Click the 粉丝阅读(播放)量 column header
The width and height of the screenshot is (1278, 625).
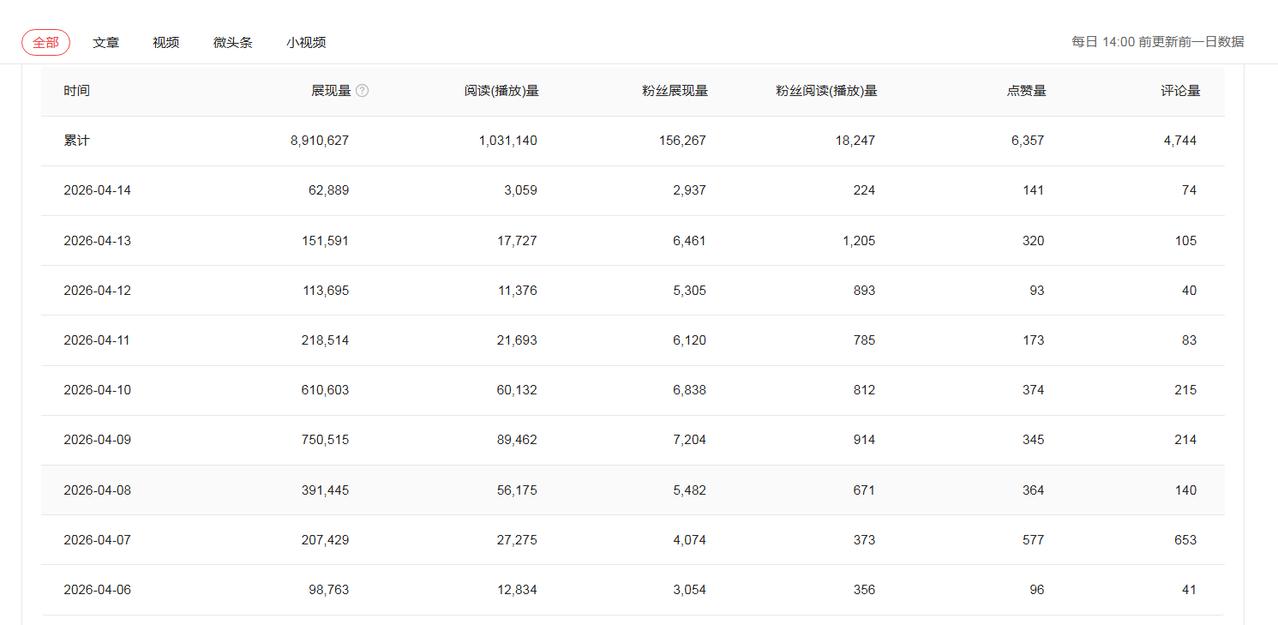click(826, 91)
